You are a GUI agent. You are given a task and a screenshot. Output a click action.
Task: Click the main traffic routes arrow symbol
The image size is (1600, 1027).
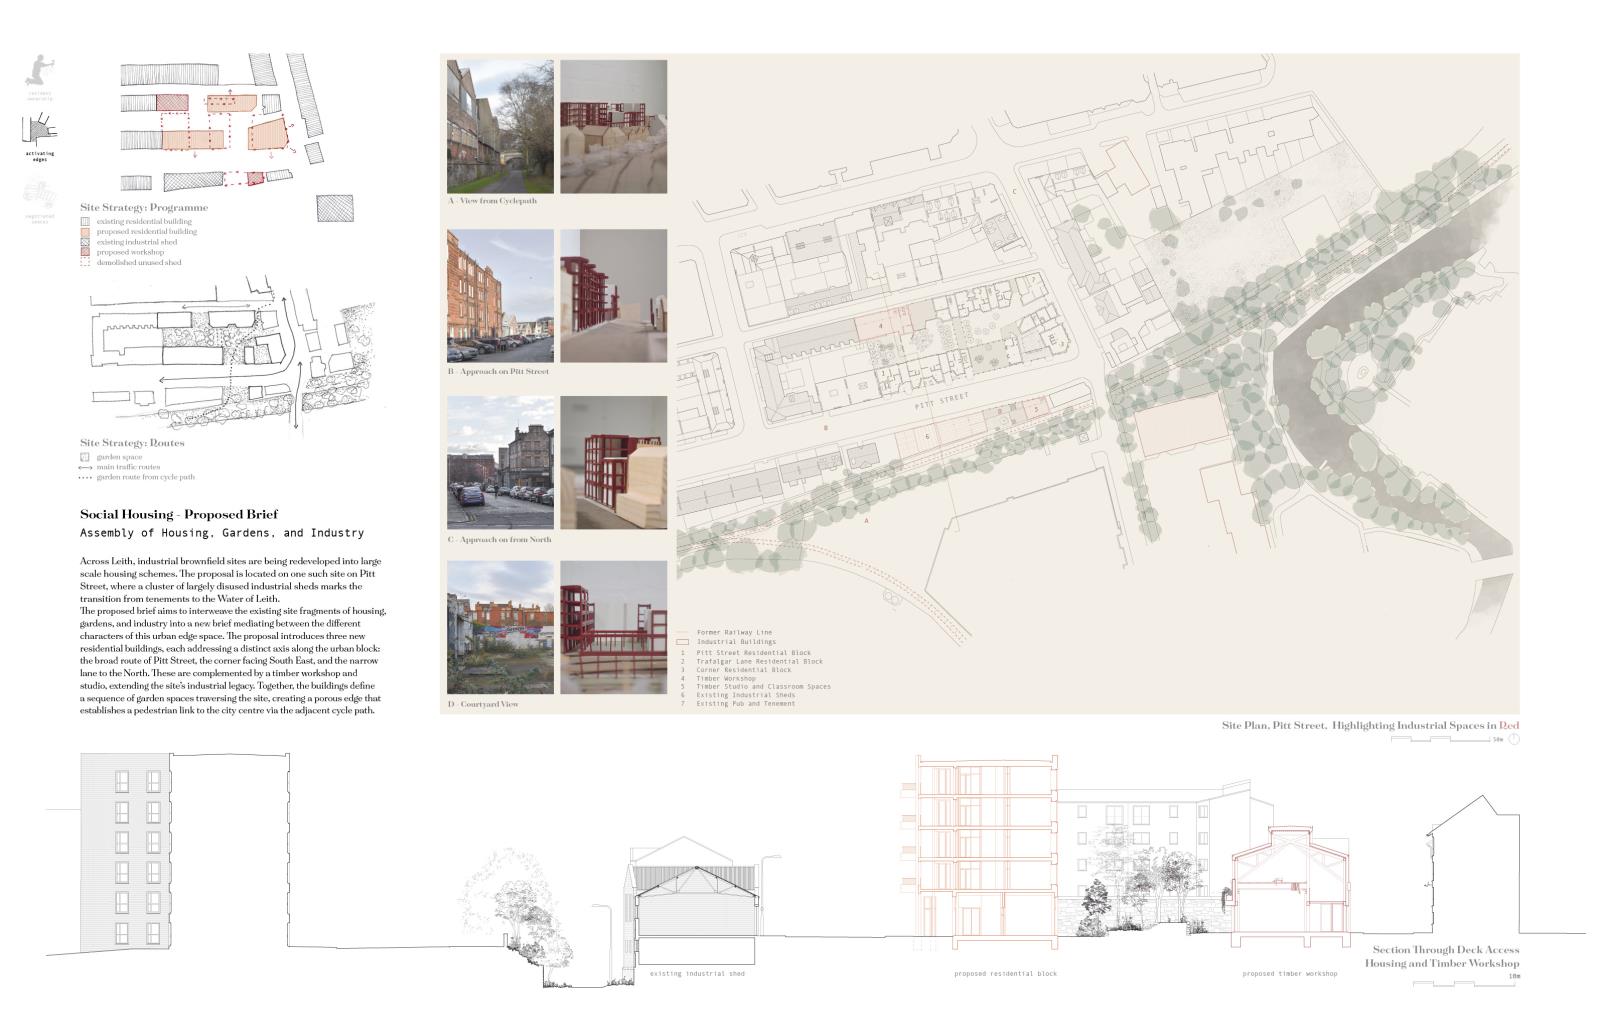[85, 467]
